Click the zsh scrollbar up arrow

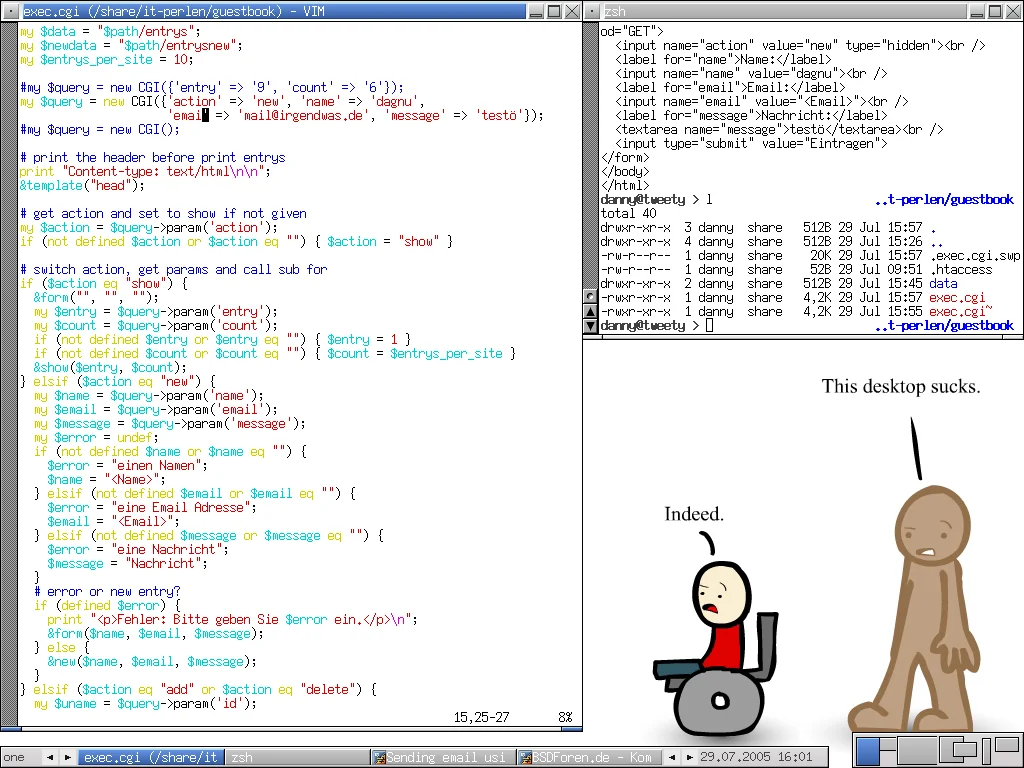coord(590,312)
